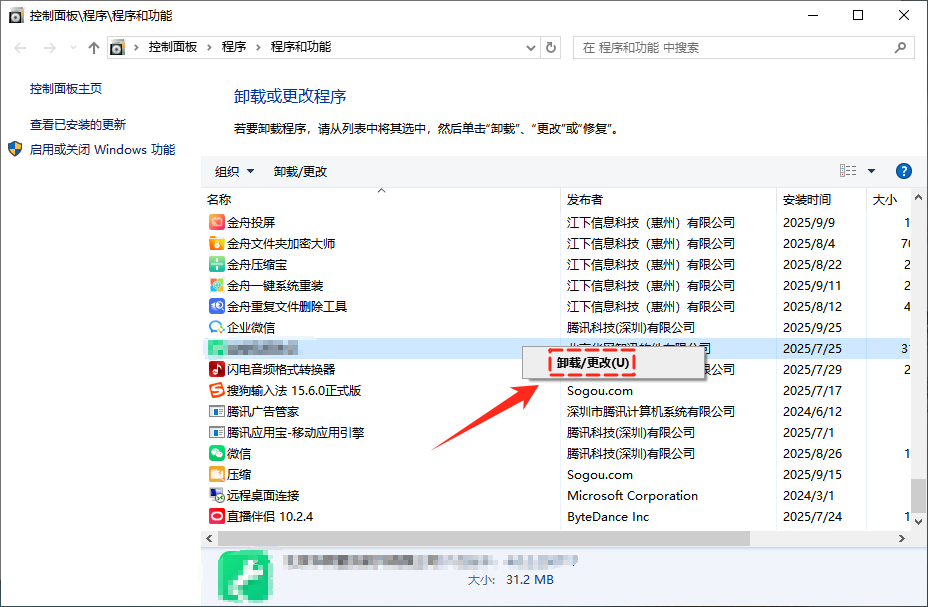Click the 金舟重复文件删除工具 icon

tap(217, 306)
